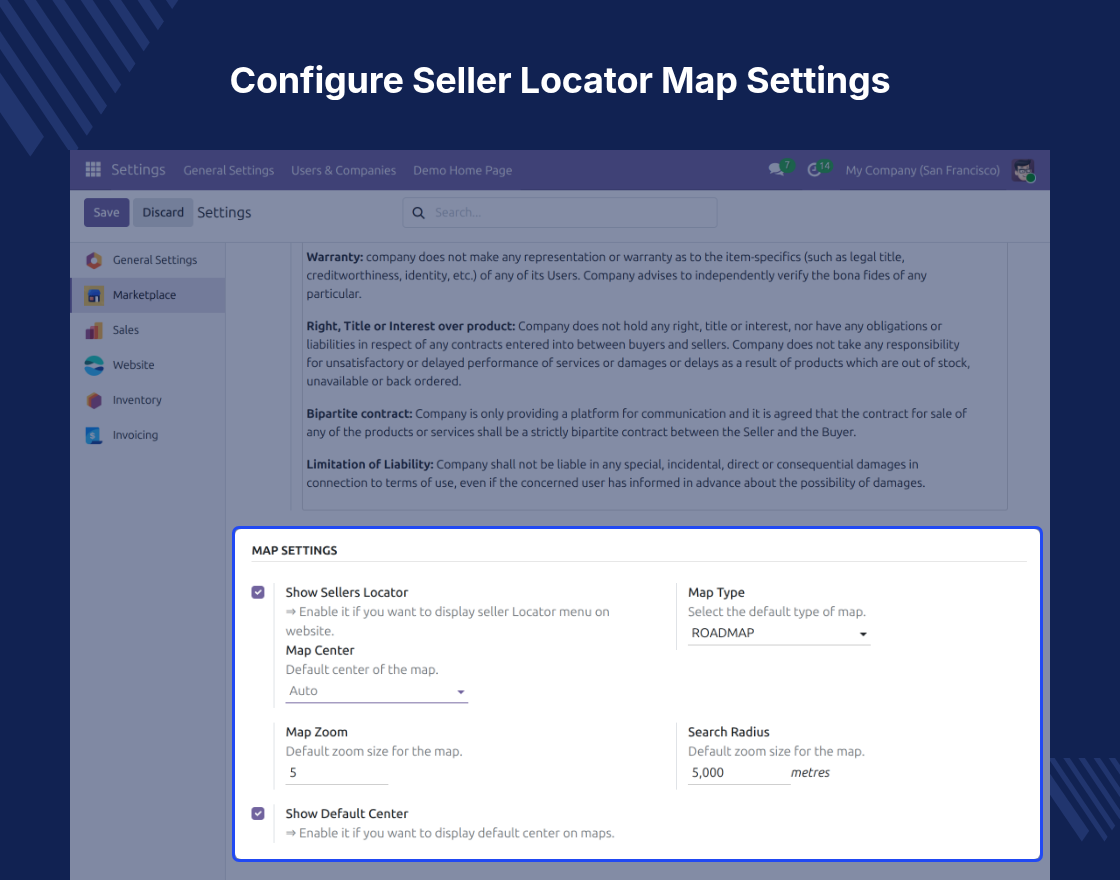Toggle Show Default Center checkbox
Viewport: 1120px width, 880px height.
(258, 814)
